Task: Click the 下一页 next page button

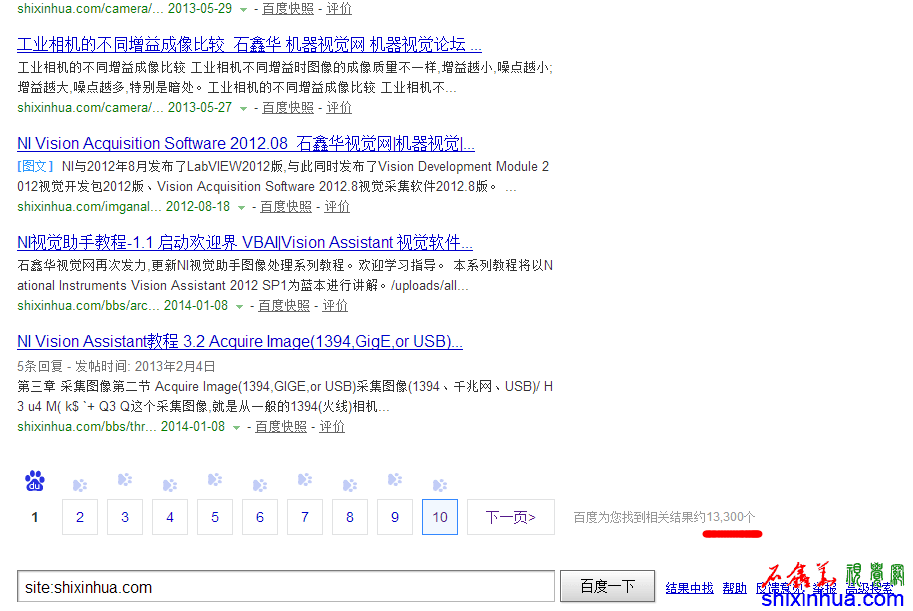Action: click(510, 517)
